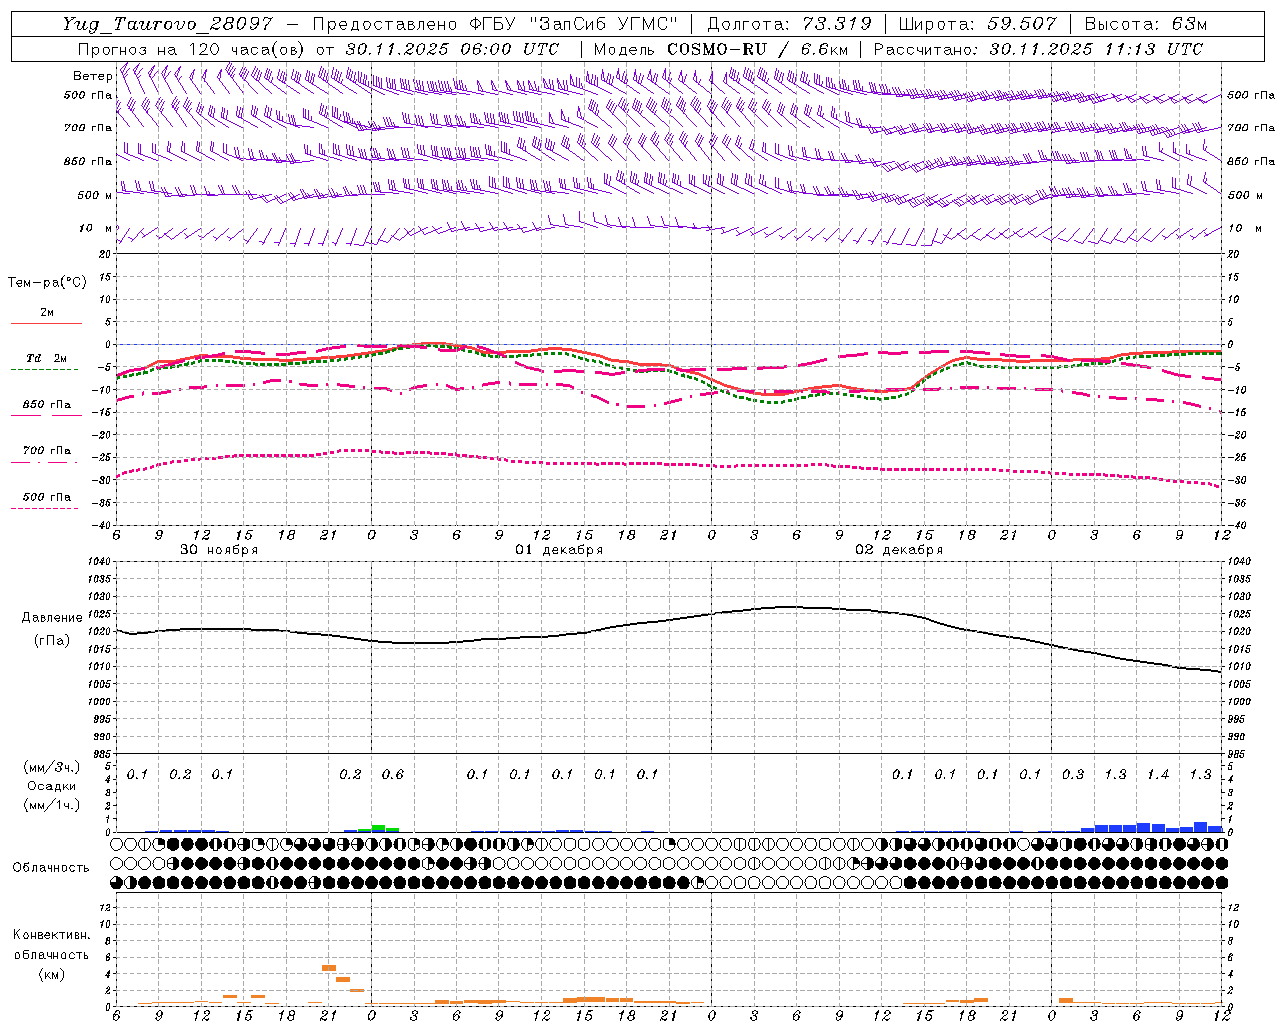Click the '700 гПа' temperature legend line sample
1280x1024 pixels.
(x=45, y=462)
